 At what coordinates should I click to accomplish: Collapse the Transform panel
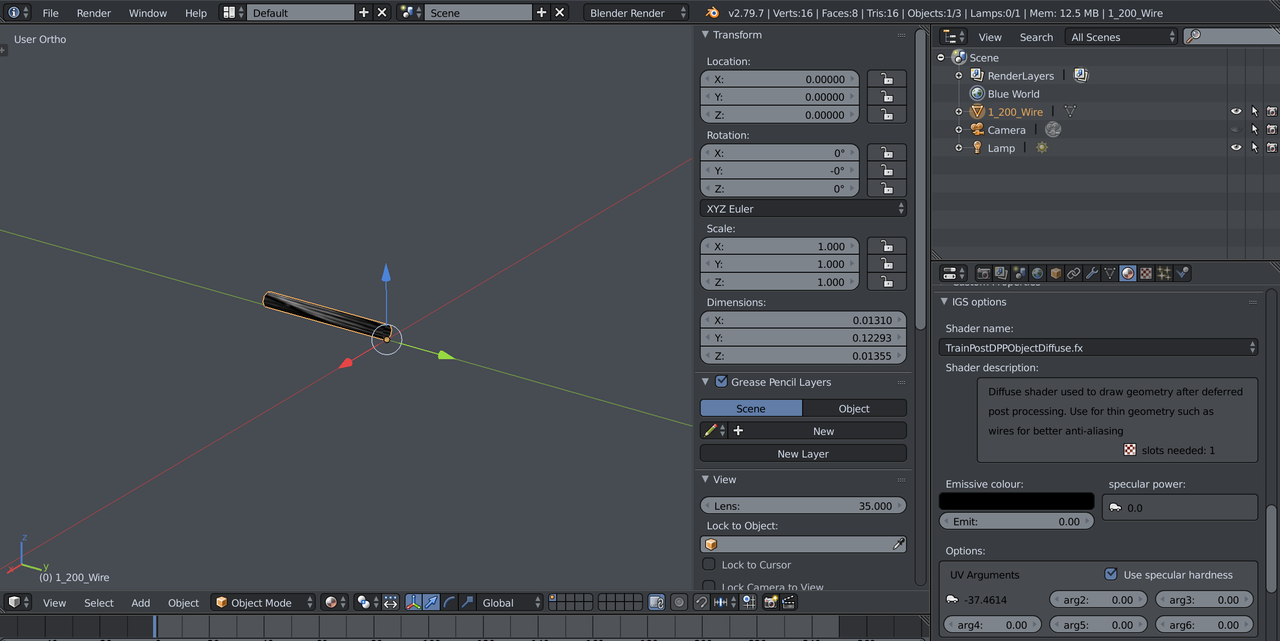click(704, 35)
